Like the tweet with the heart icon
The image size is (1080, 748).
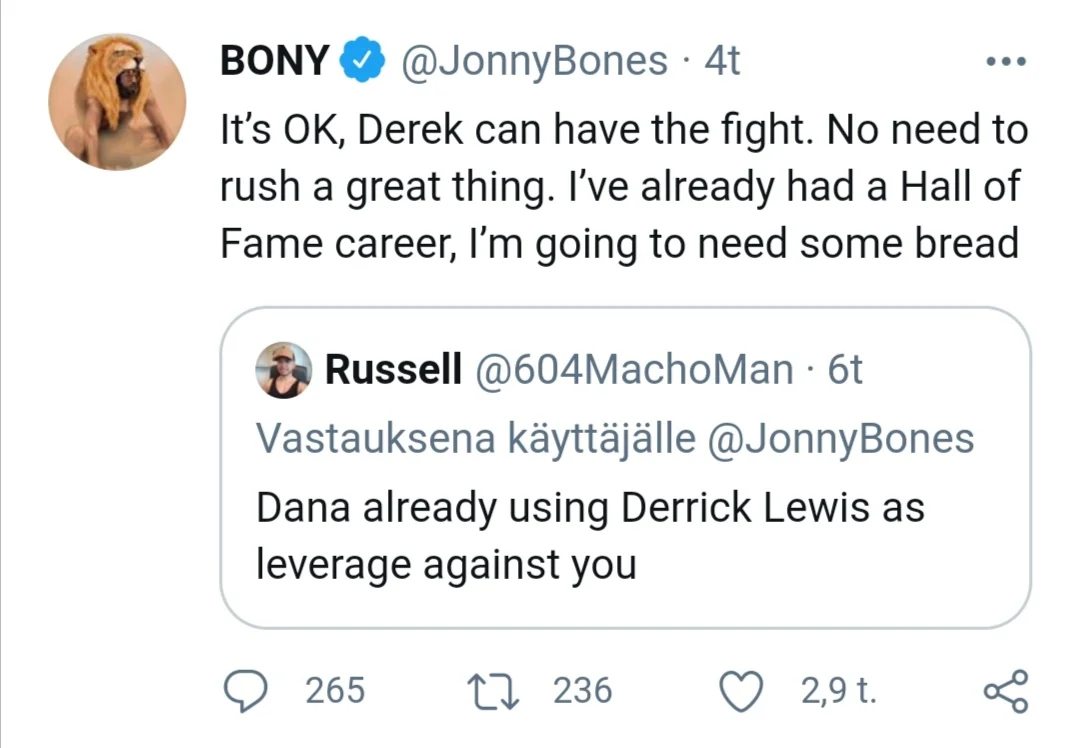pyautogui.click(x=741, y=691)
